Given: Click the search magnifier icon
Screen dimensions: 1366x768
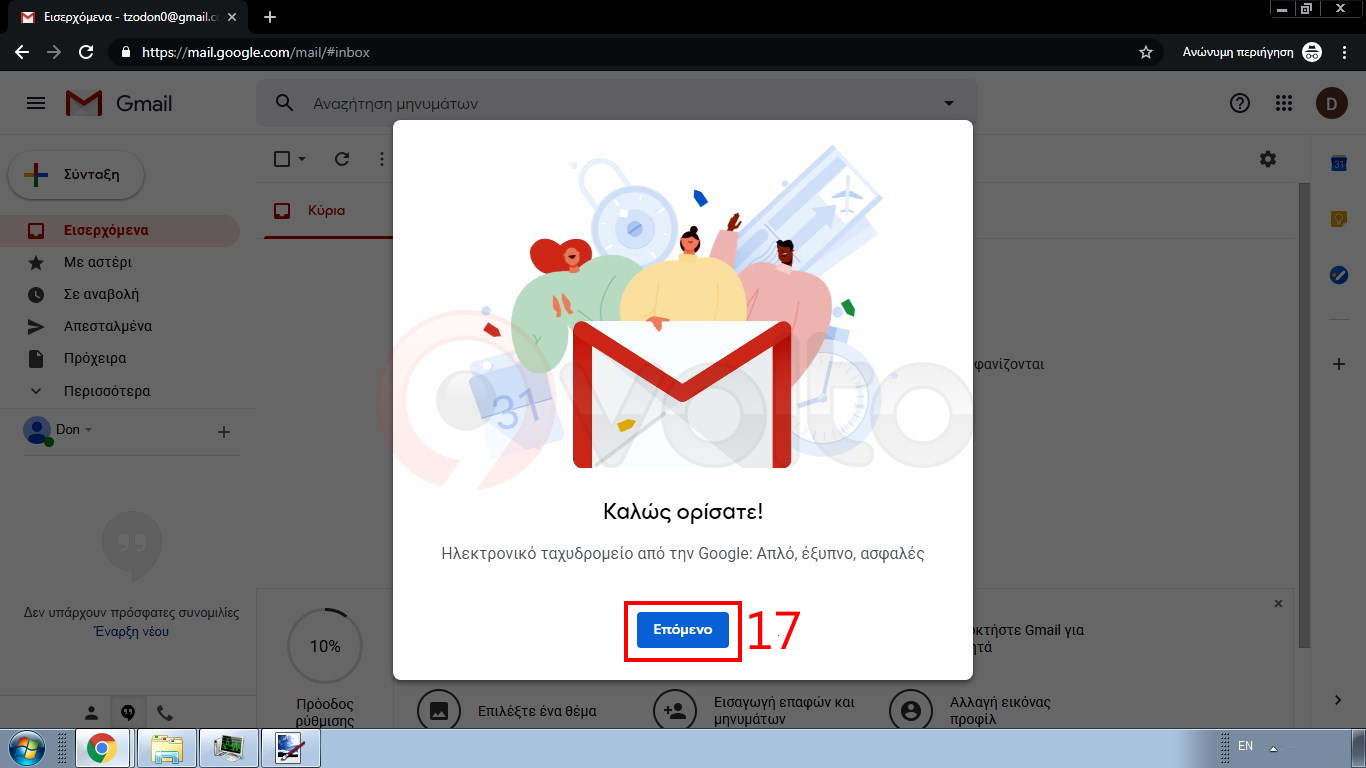Looking at the screenshot, I should [285, 103].
